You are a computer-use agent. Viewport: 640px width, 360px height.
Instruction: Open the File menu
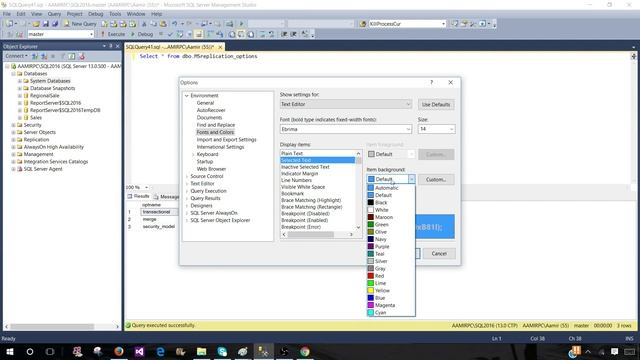click(7, 14)
